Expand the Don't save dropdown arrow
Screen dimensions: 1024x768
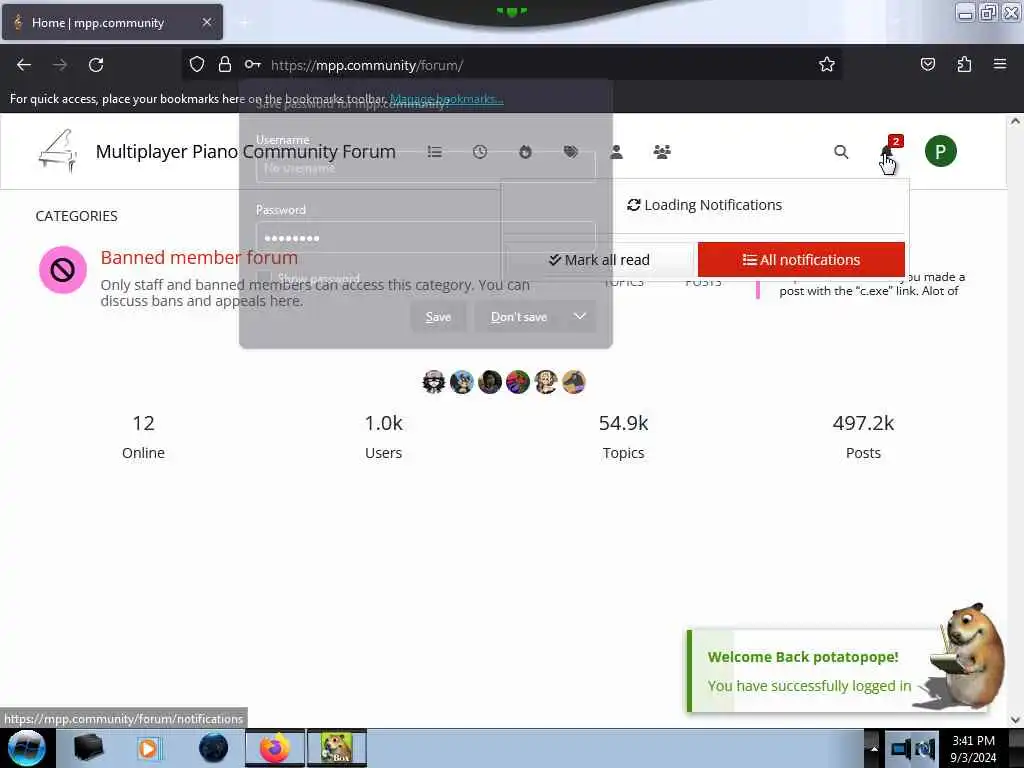pyautogui.click(x=579, y=316)
